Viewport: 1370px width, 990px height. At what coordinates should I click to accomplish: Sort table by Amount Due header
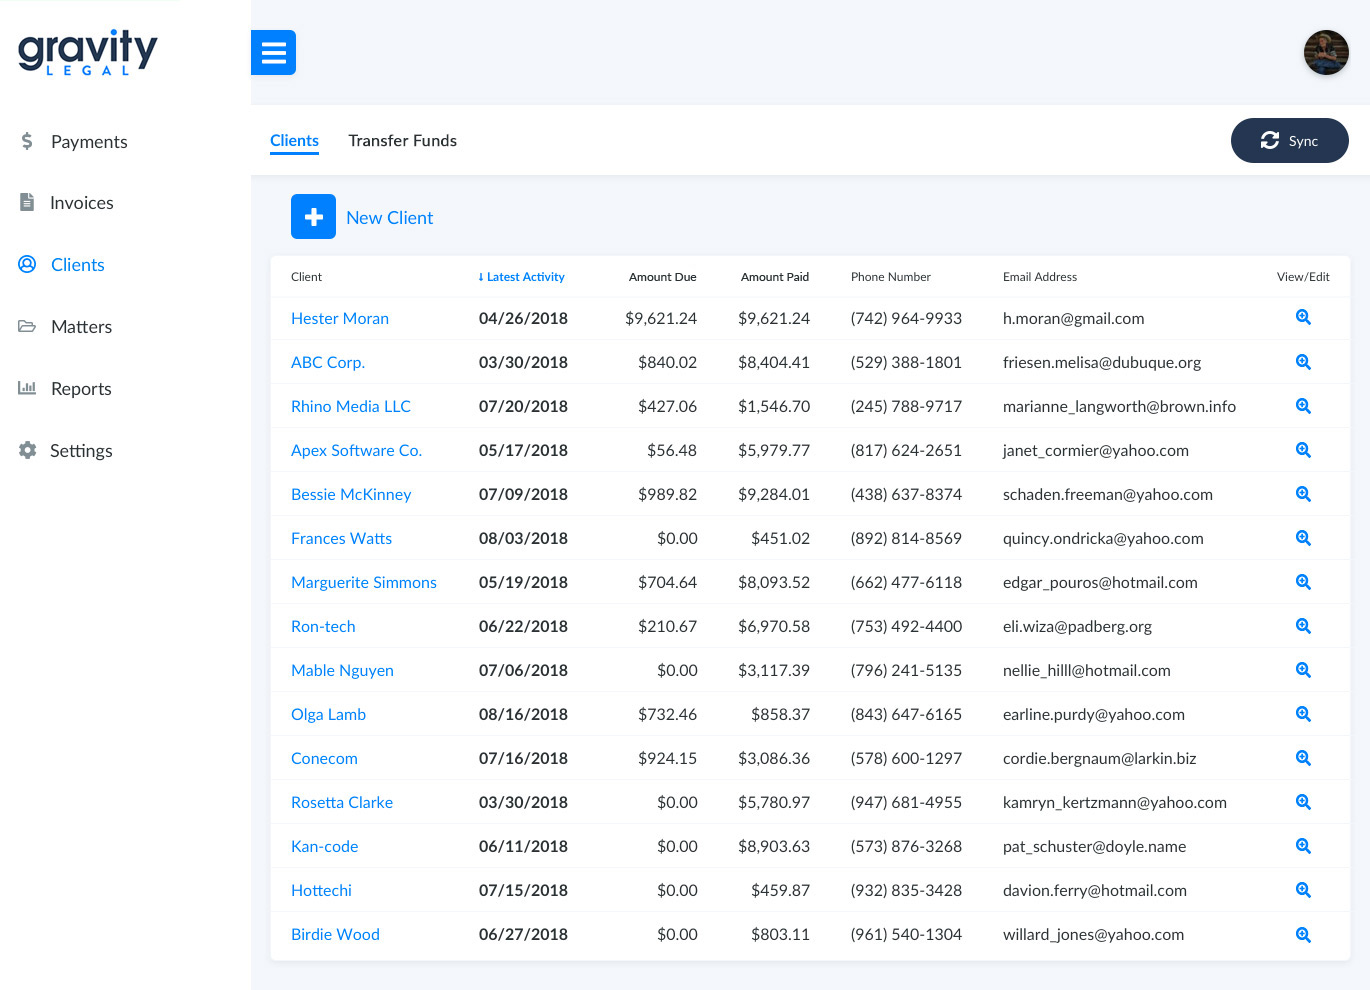click(x=662, y=277)
